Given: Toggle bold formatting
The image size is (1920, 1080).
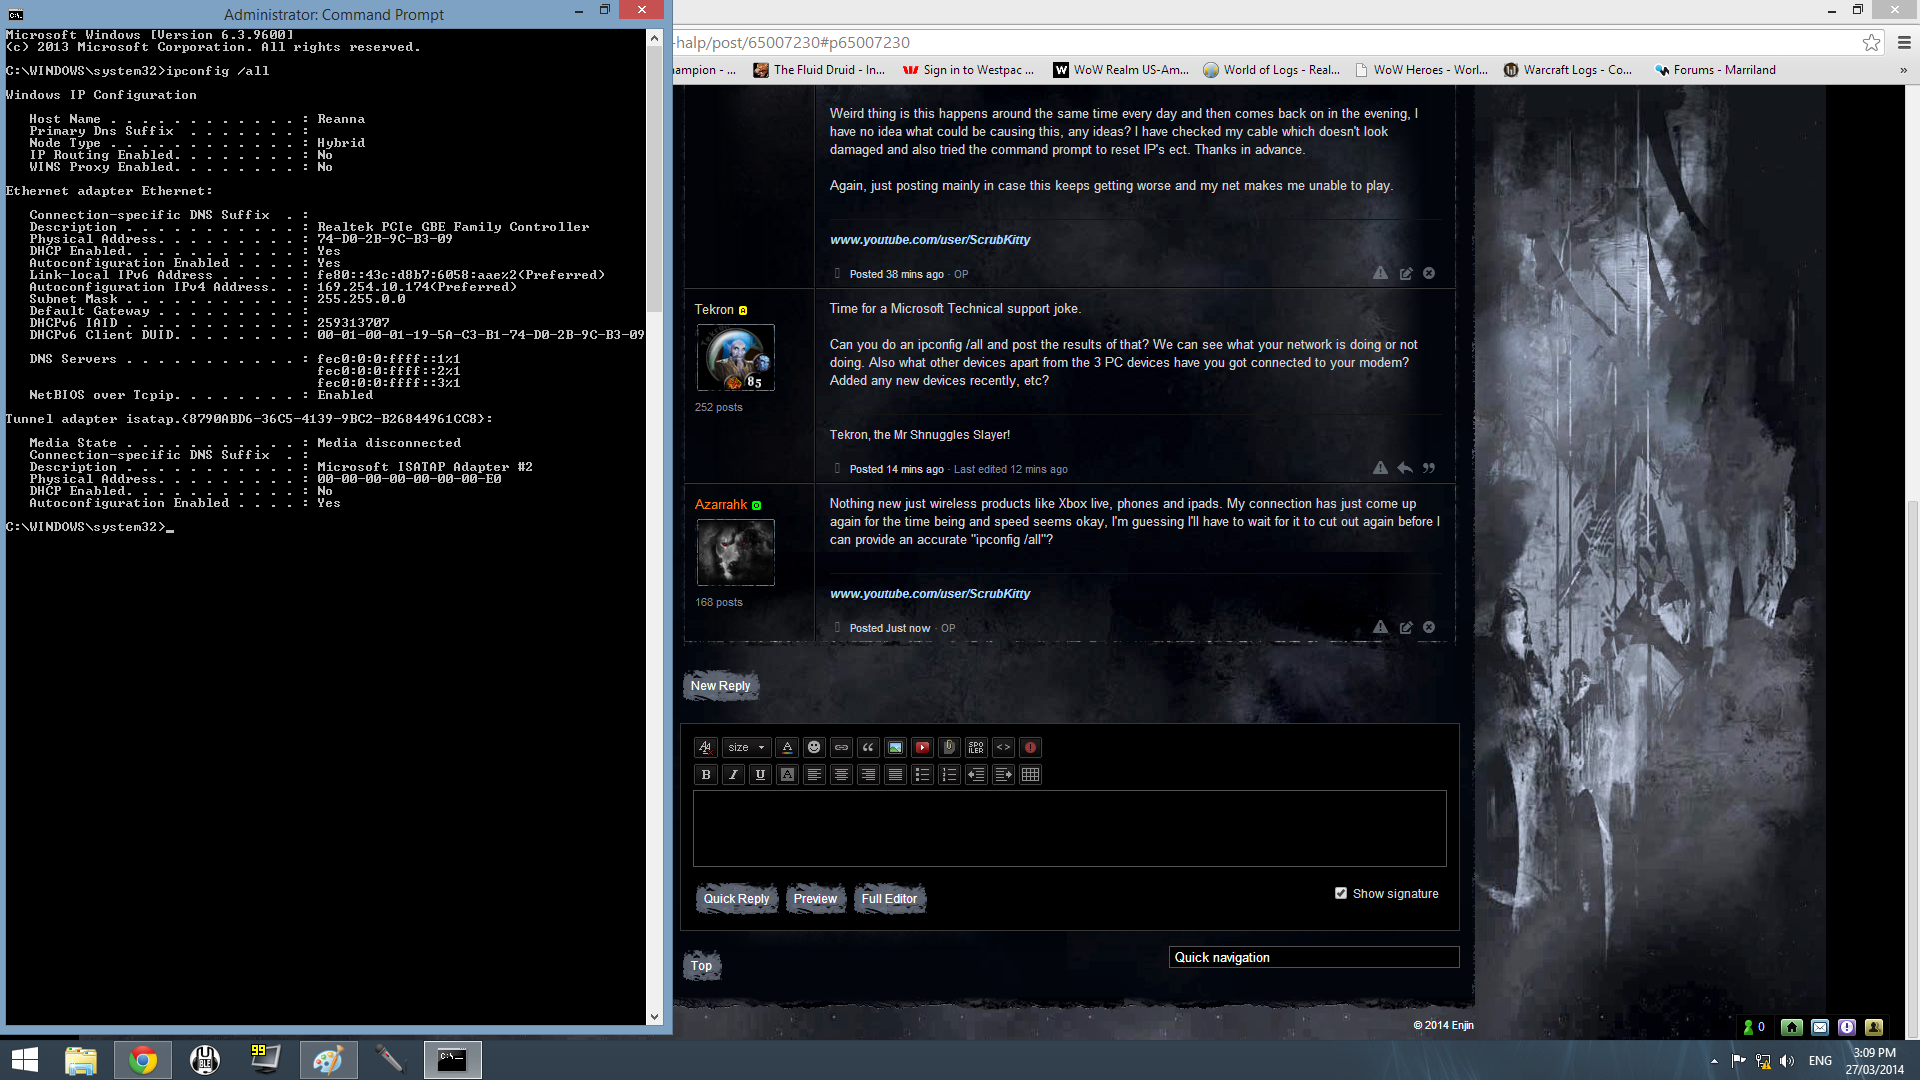Looking at the screenshot, I should pyautogui.click(x=706, y=774).
